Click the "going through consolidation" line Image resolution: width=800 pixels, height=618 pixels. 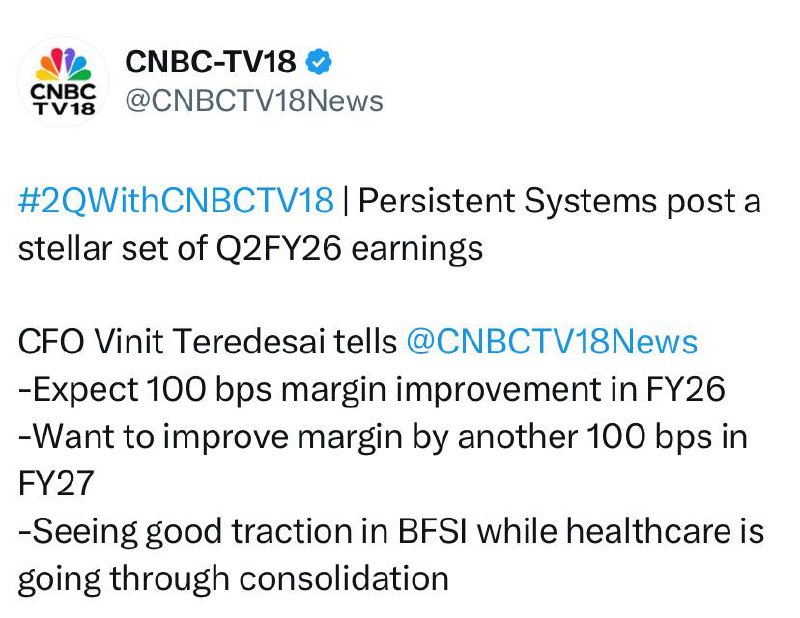point(232,577)
